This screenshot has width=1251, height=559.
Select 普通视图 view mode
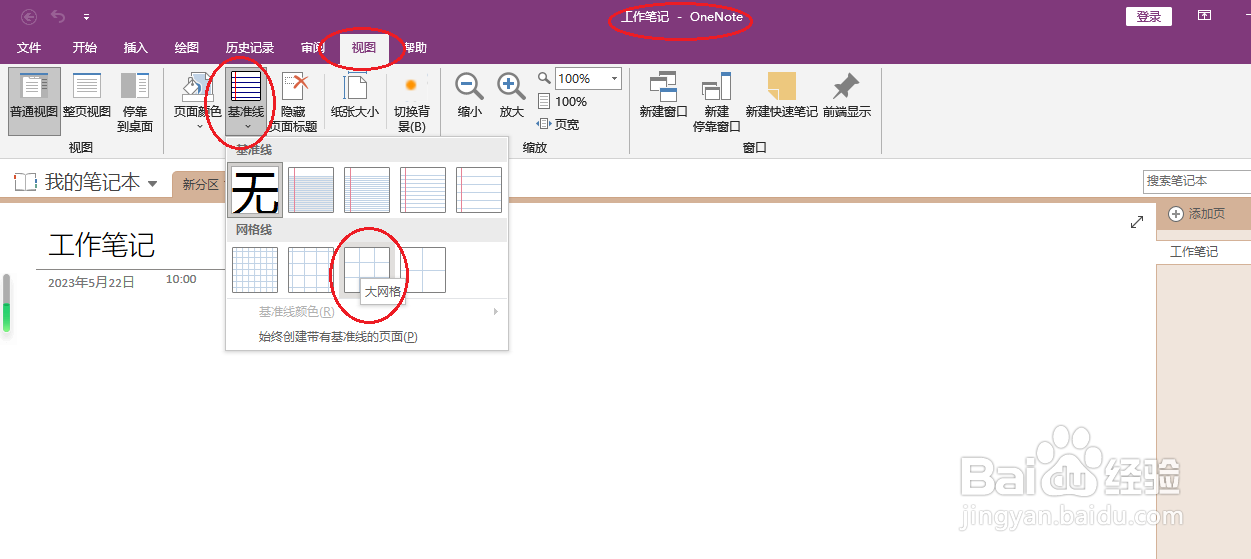(34, 101)
